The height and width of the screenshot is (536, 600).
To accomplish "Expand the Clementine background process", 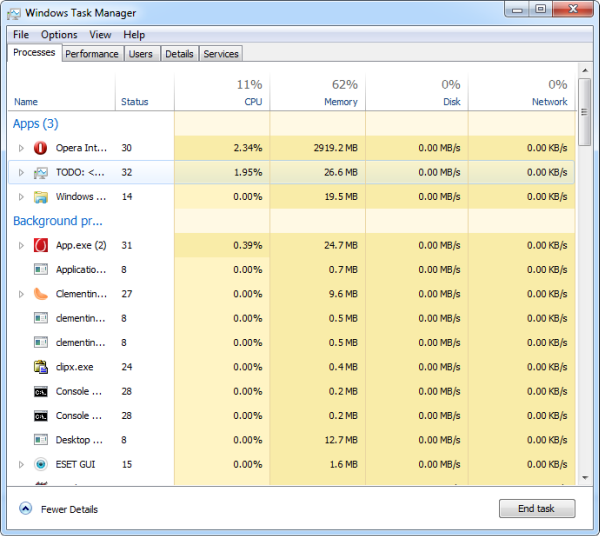I will tap(21, 294).
